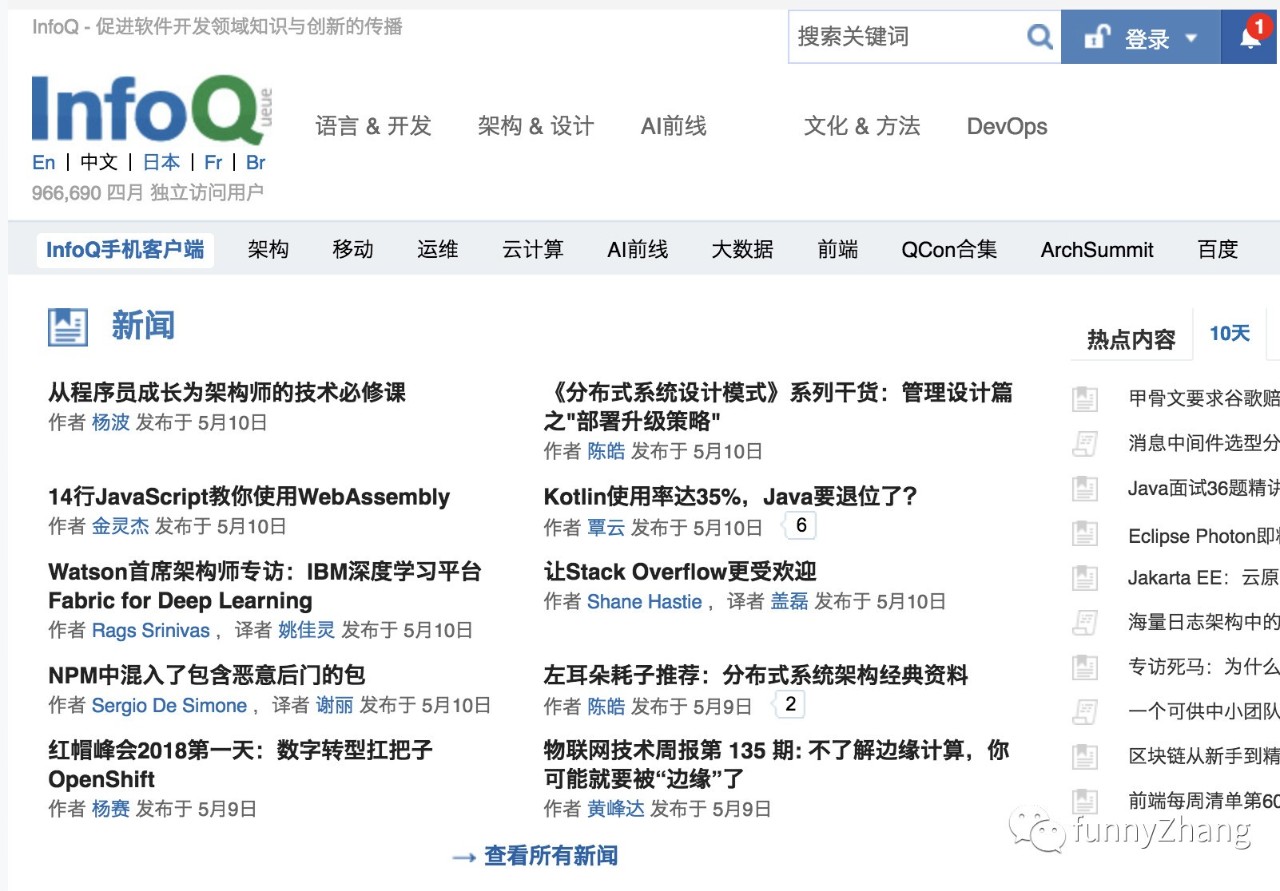
Task: Open the DevOps menu
Action: click(1007, 126)
